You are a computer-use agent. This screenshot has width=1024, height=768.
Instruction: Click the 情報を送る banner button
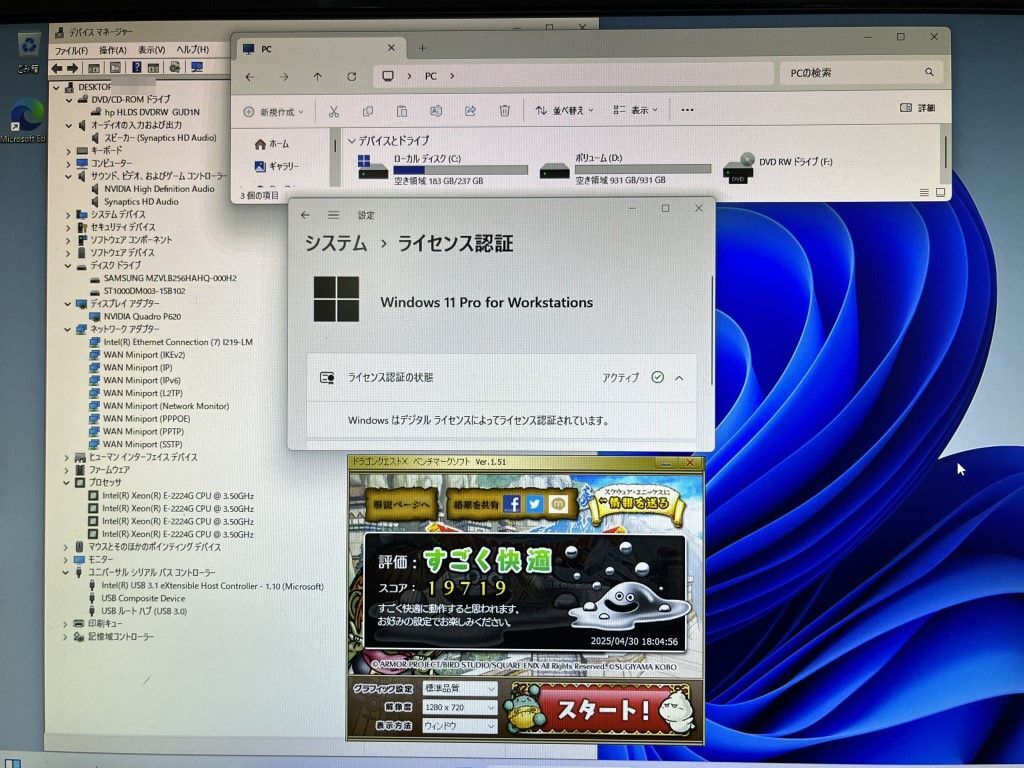[637, 502]
